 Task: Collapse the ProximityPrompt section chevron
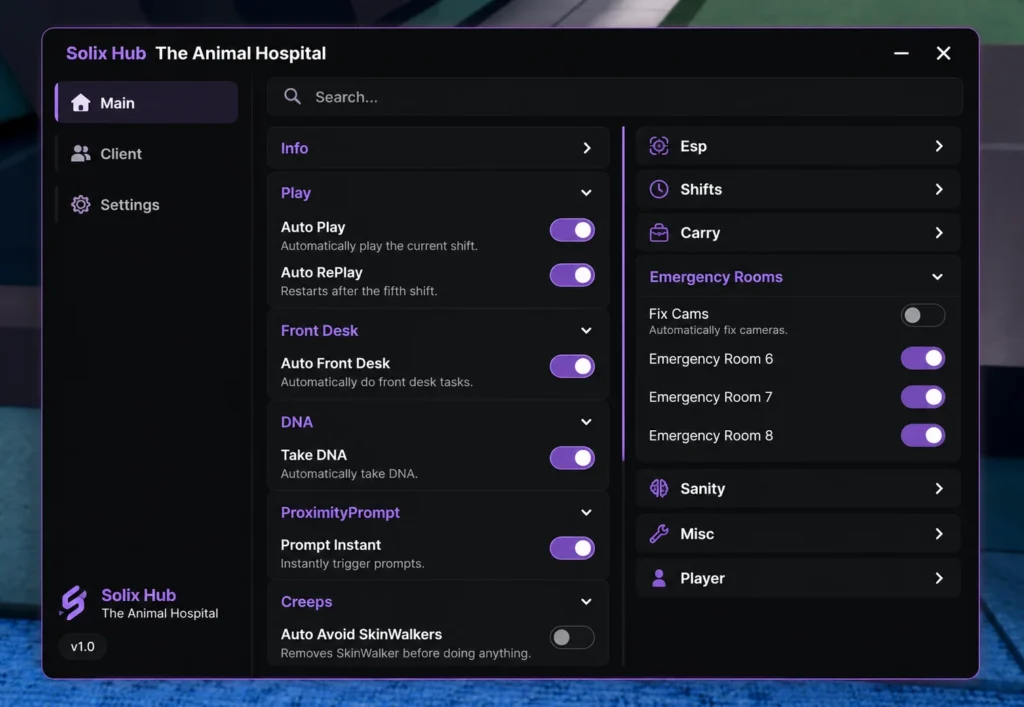coord(586,512)
